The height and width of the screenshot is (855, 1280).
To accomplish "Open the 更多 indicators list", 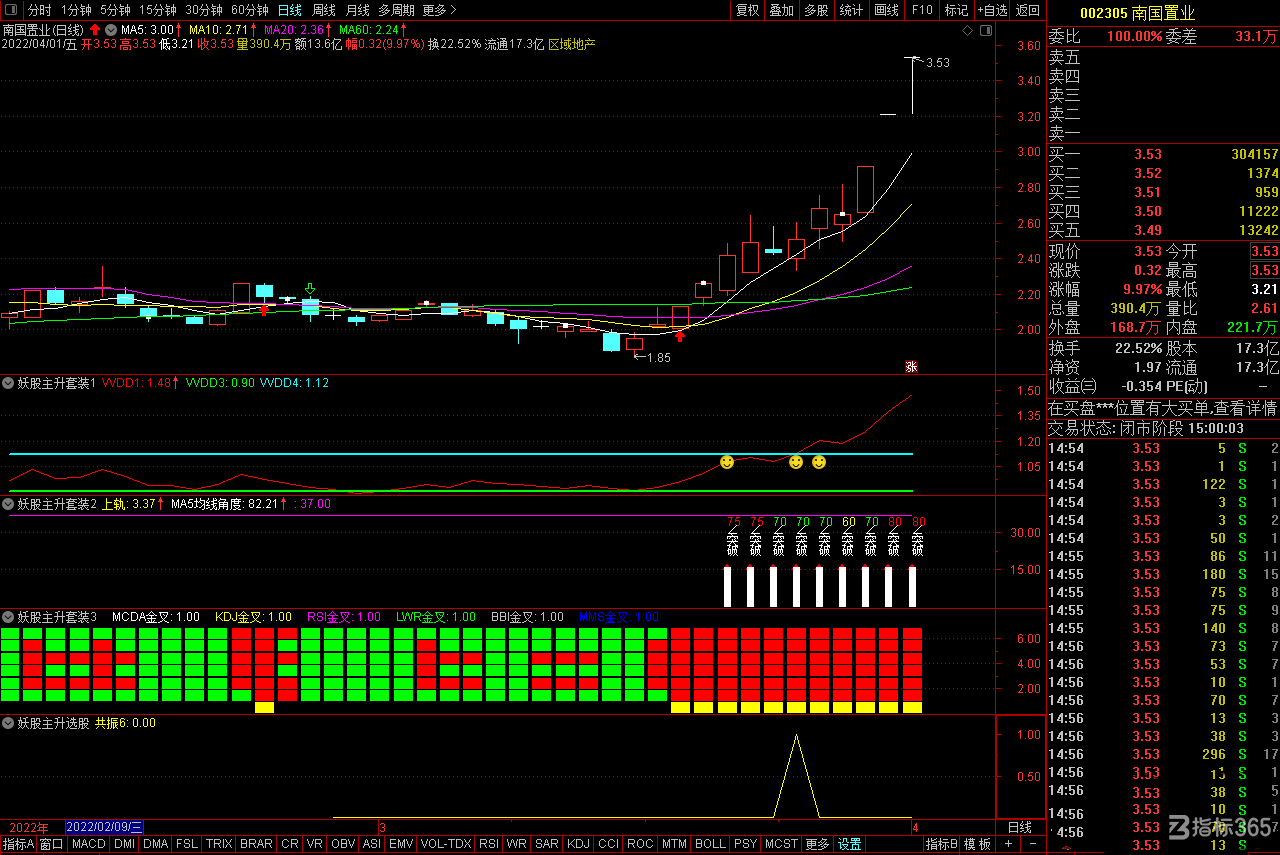I will 817,844.
